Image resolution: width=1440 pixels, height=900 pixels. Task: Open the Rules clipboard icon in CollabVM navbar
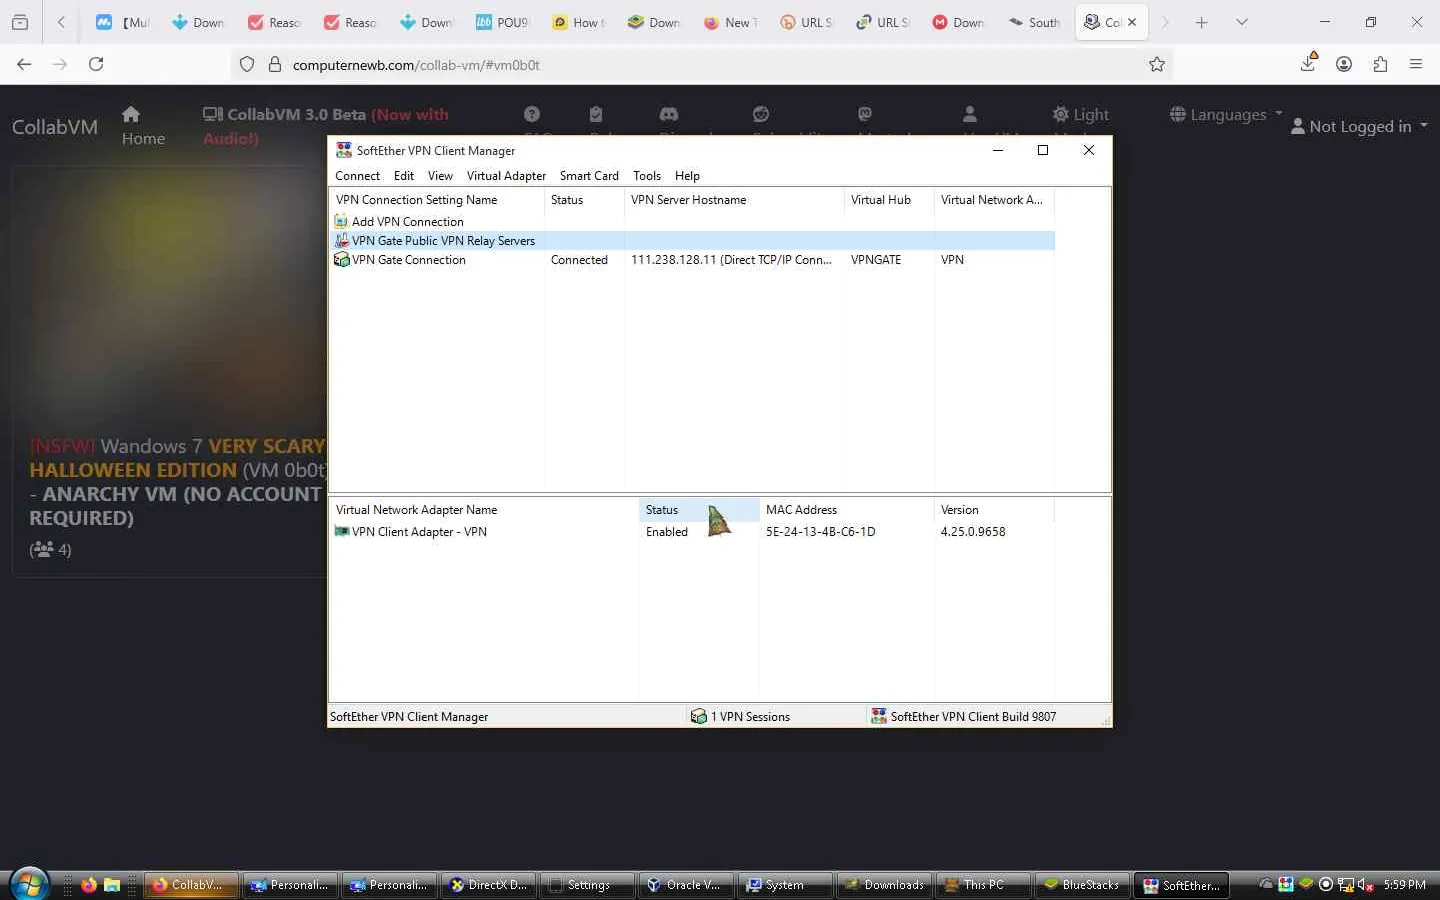[x=596, y=114]
